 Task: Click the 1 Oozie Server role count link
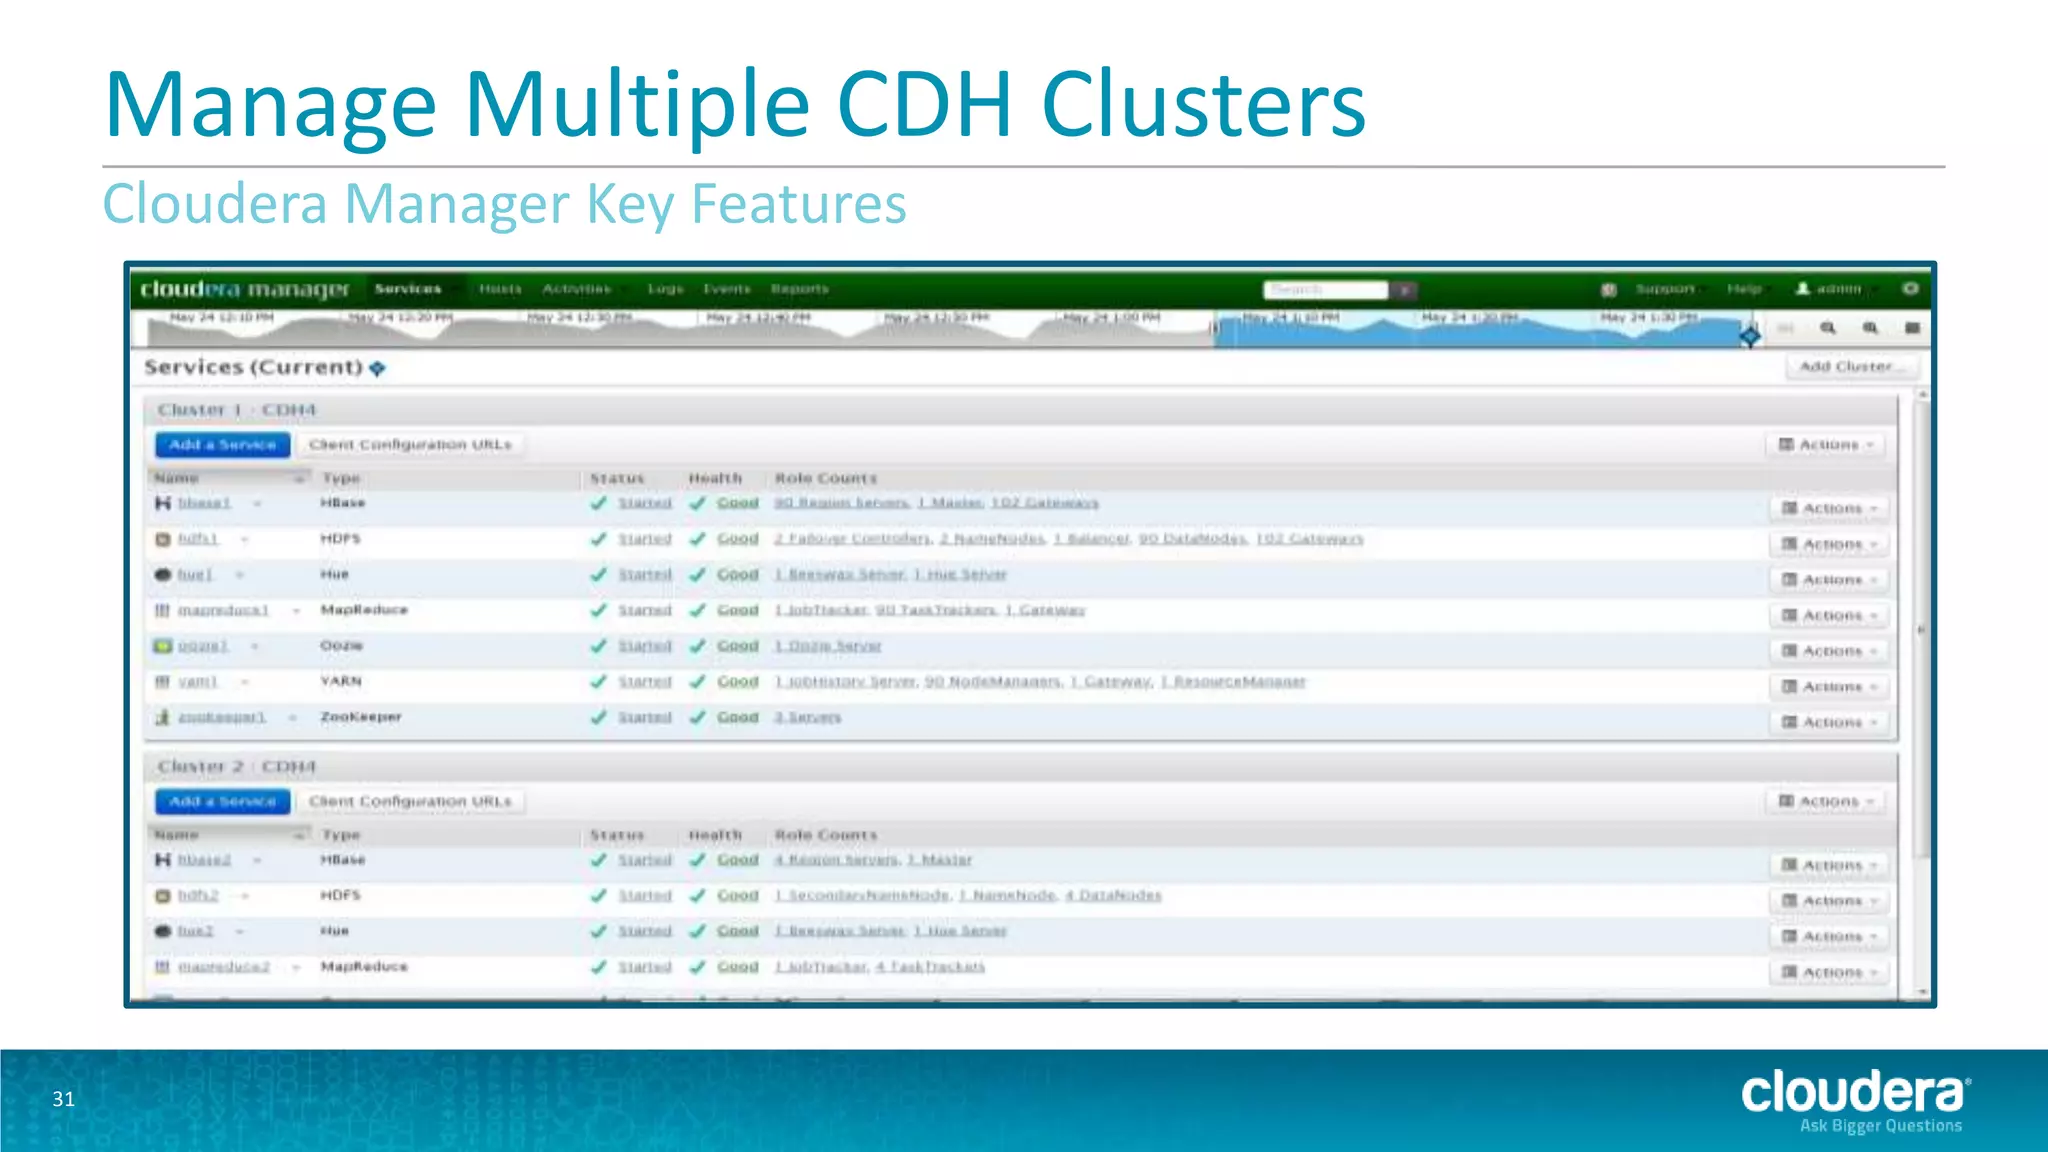pyautogui.click(x=828, y=646)
